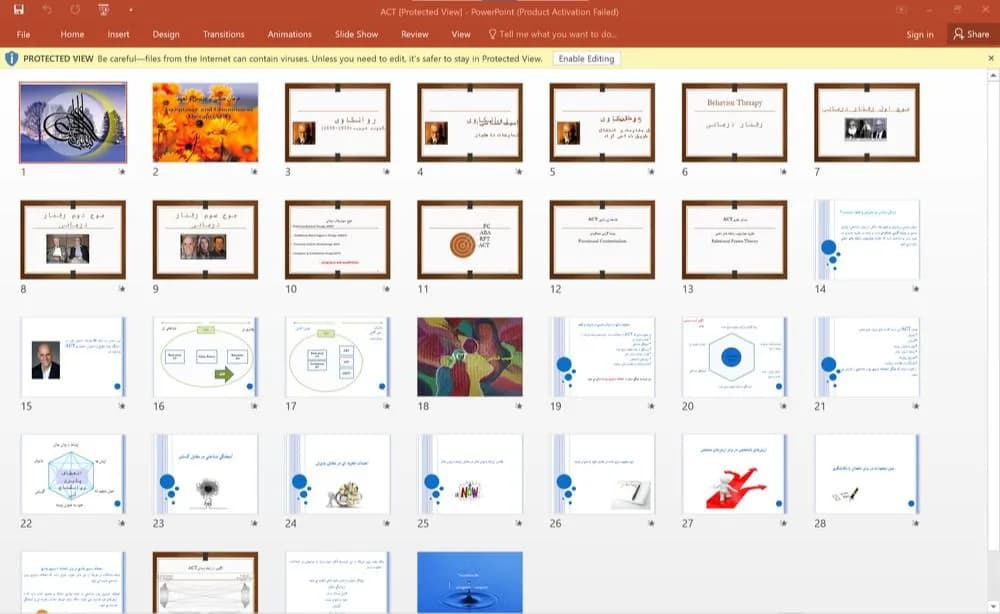Select the 'Behavior Therapy' slide 6 thumbnail

pos(735,122)
